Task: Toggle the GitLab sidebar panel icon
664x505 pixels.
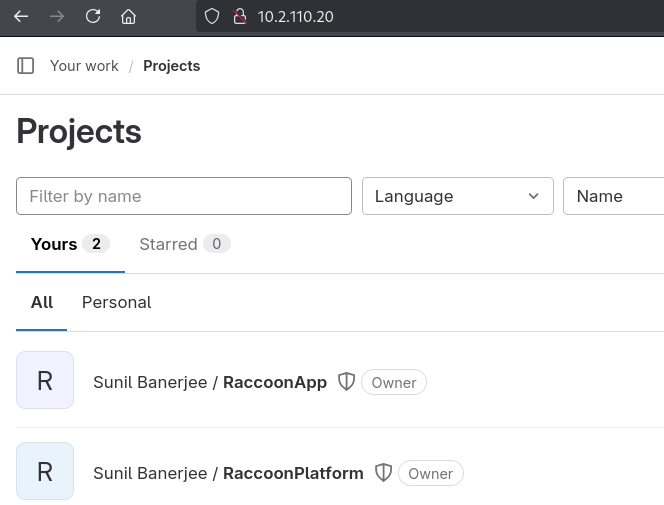Action: 26,66
